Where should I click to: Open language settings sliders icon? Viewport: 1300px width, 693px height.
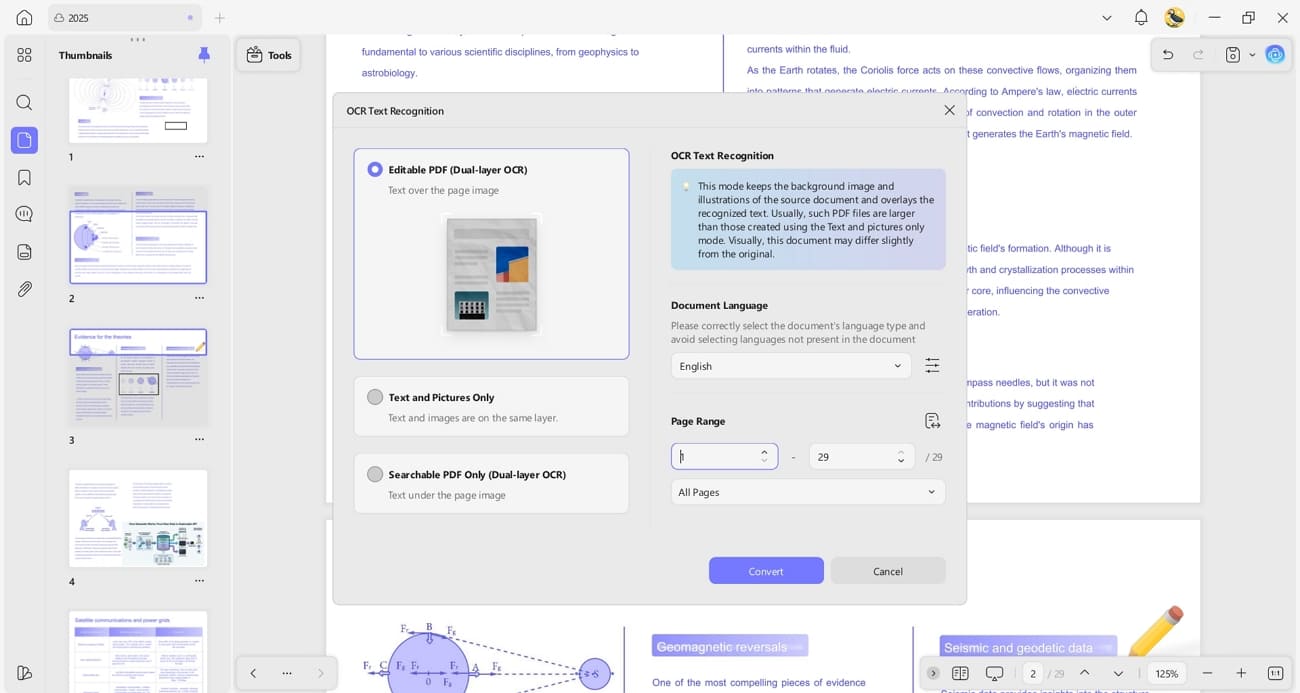pyautogui.click(x=932, y=366)
